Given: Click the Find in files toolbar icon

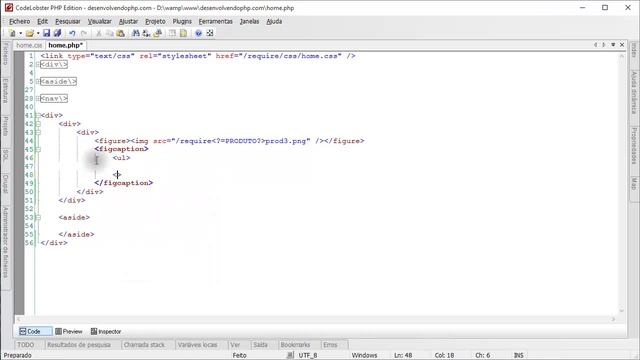Looking at the screenshot, I should coord(158,33).
